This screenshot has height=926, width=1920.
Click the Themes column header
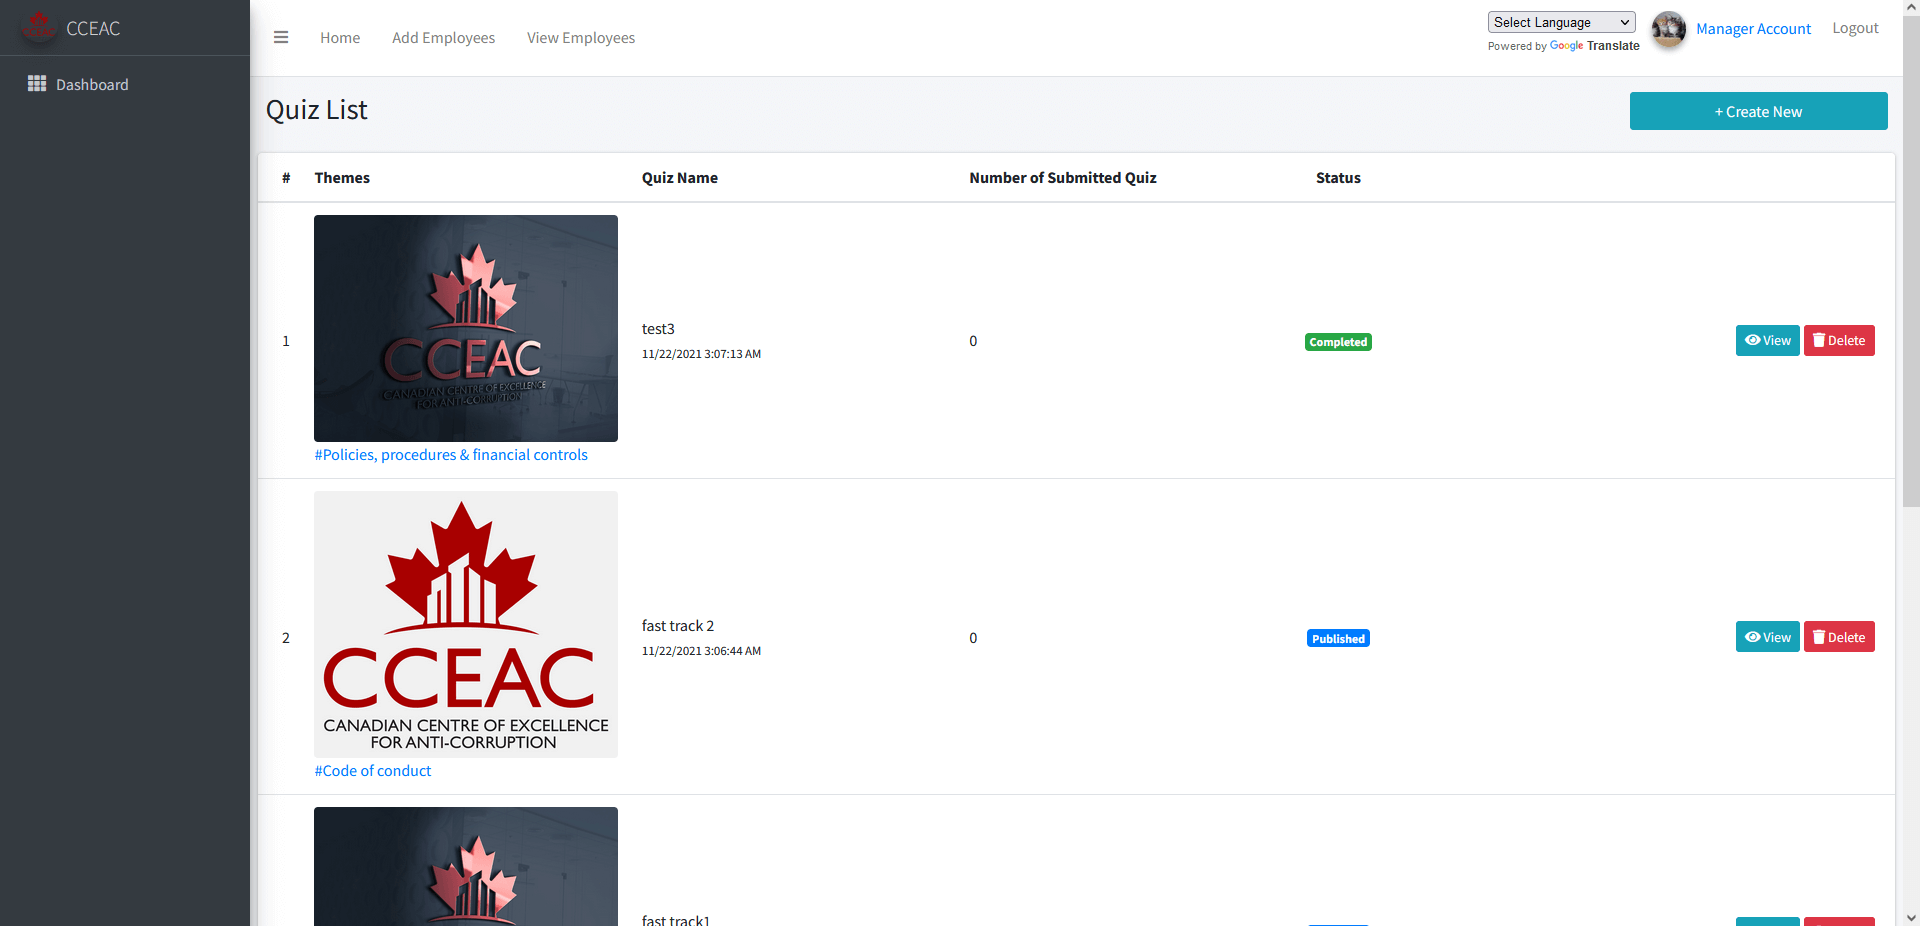342,178
